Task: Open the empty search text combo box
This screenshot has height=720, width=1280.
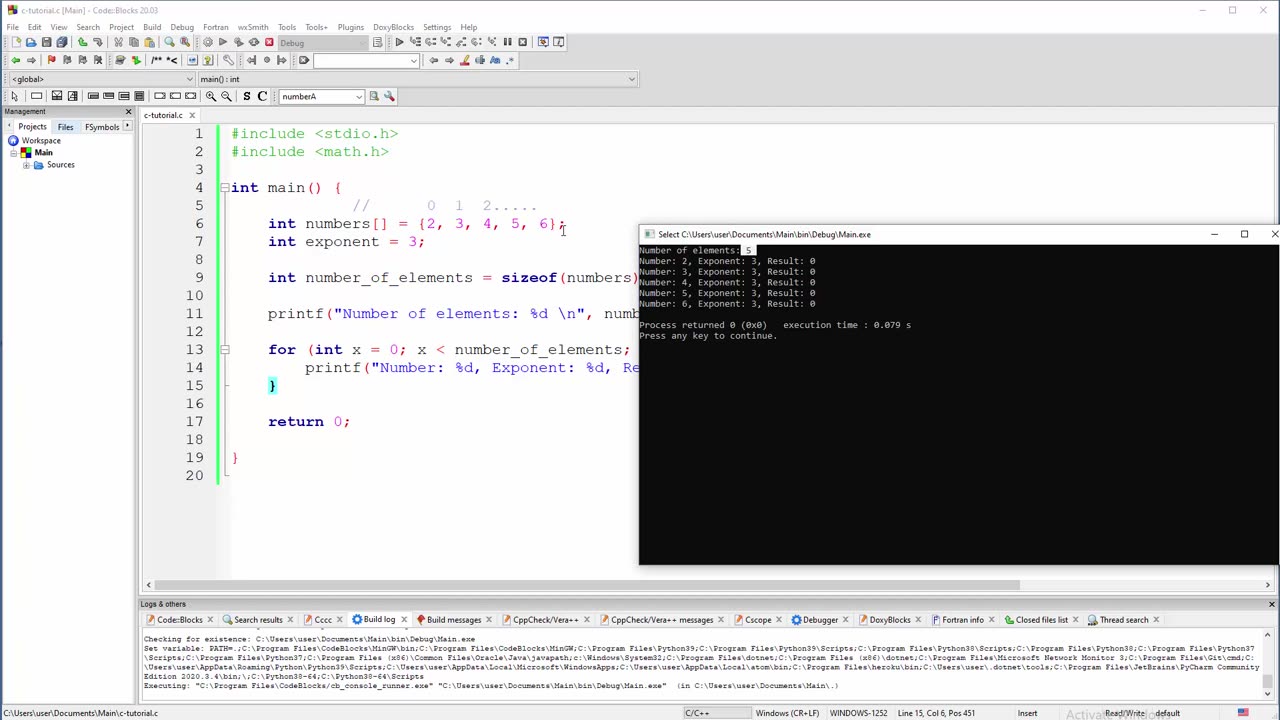Action: click(366, 60)
